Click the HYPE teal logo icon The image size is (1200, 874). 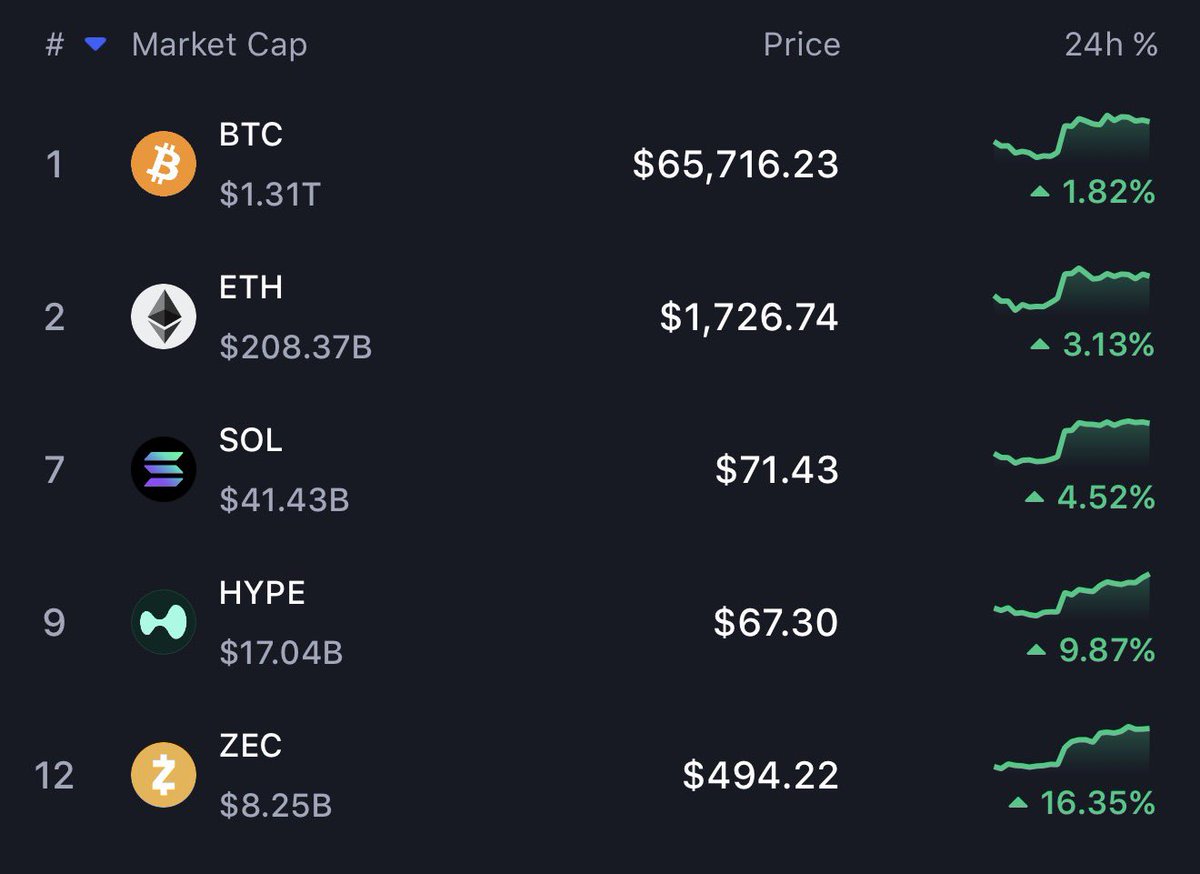tap(163, 622)
